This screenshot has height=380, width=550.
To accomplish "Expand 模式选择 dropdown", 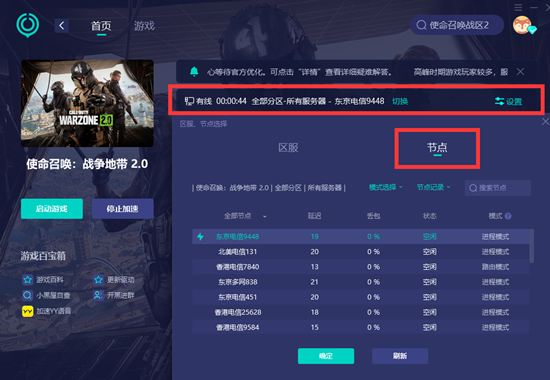I will tap(385, 187).
